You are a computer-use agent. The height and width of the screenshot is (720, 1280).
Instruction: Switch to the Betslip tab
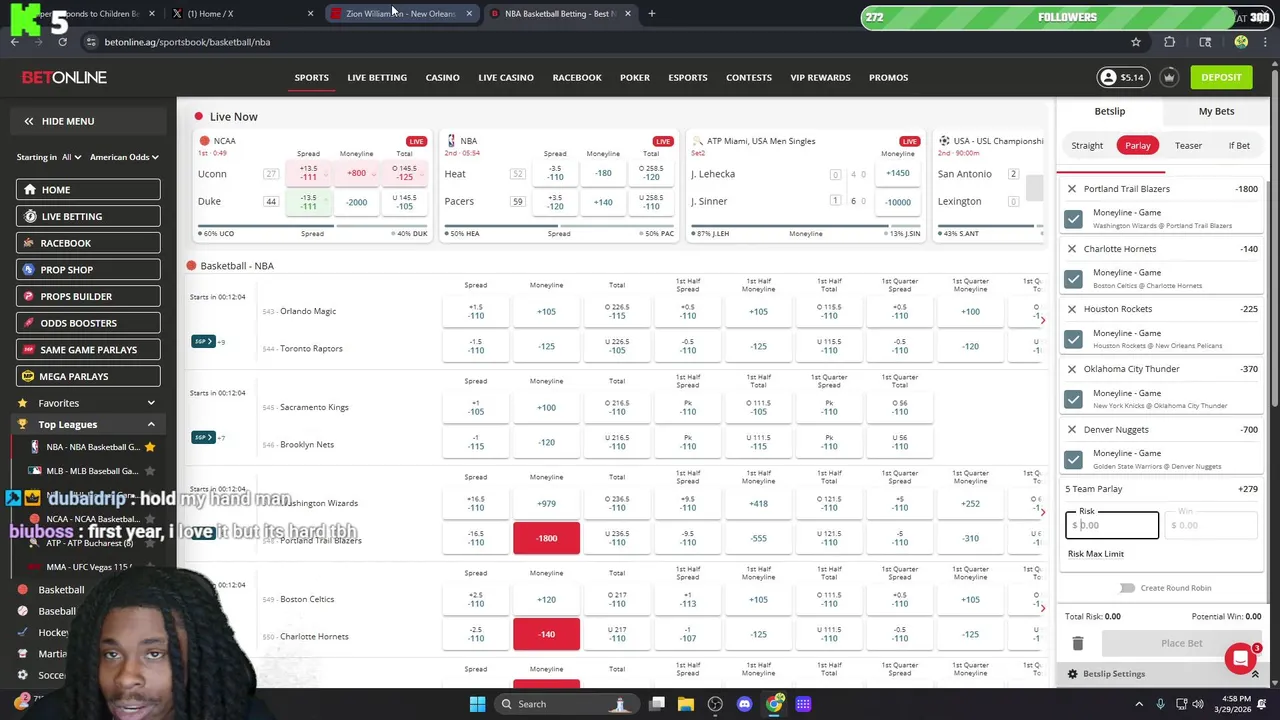click(1110, 111)
